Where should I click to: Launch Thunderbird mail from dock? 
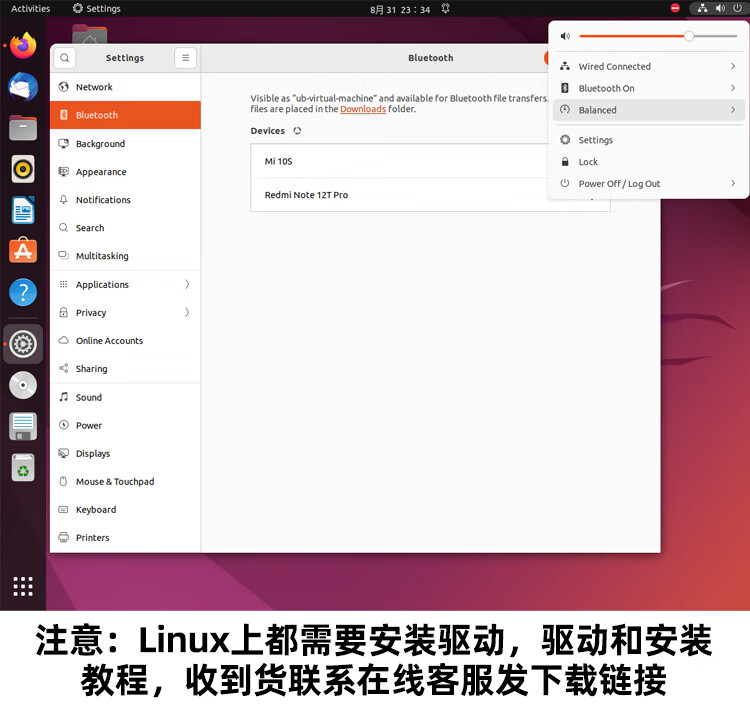point(23,87)
